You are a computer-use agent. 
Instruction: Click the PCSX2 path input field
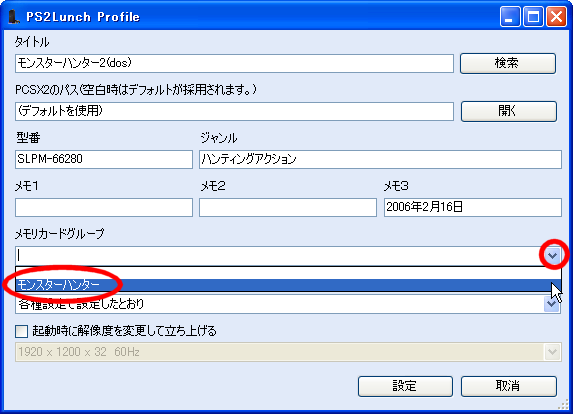click(234, 111)
